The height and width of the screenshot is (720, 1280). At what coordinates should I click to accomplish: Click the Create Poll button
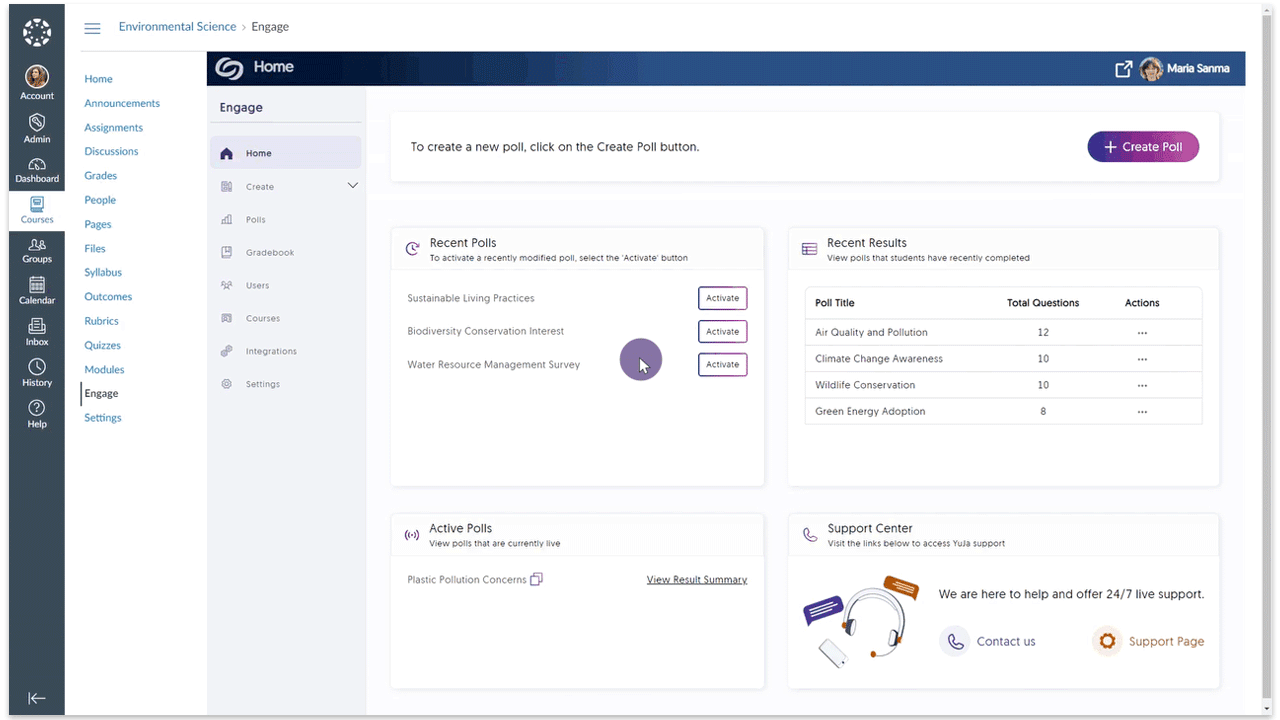click(x=1142, y=147)
